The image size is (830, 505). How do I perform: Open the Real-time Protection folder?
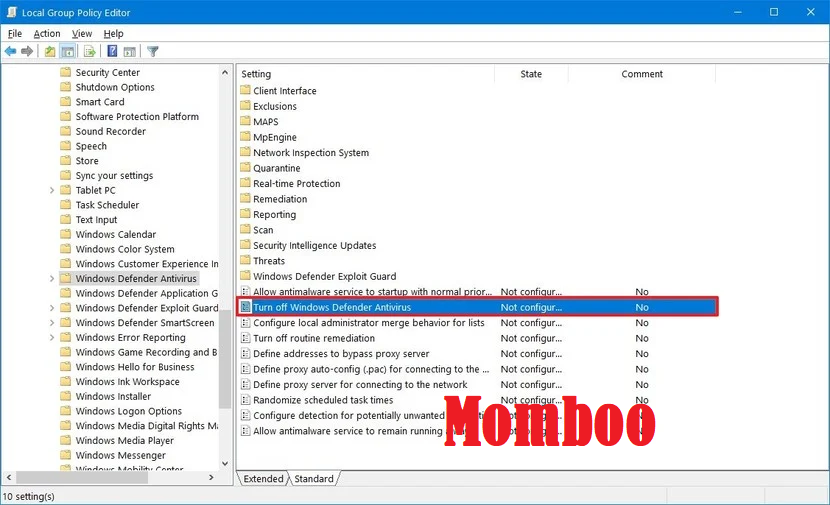click(x=296, y=184)
